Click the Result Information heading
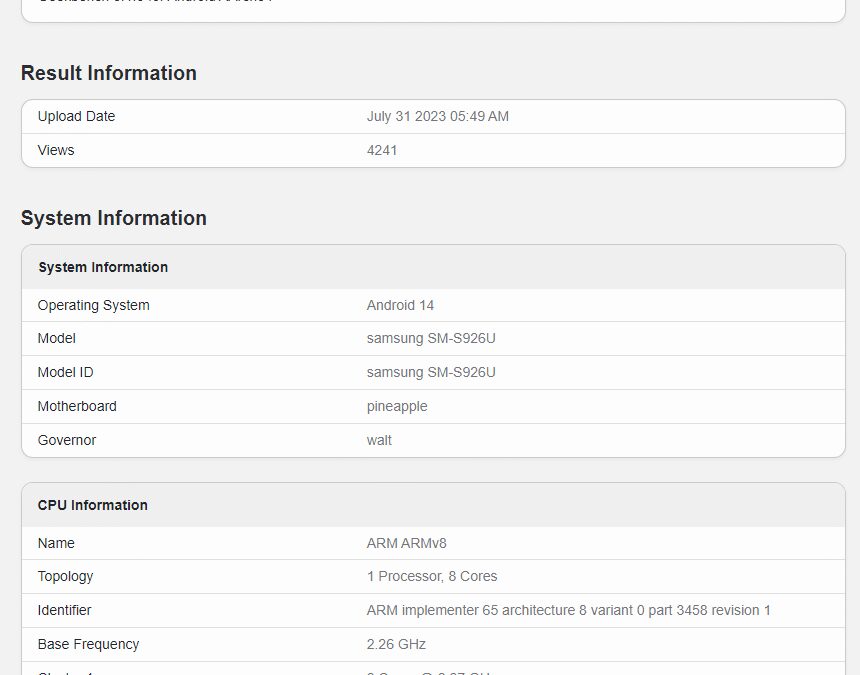The image size is (860, 675). coord(108,73)
